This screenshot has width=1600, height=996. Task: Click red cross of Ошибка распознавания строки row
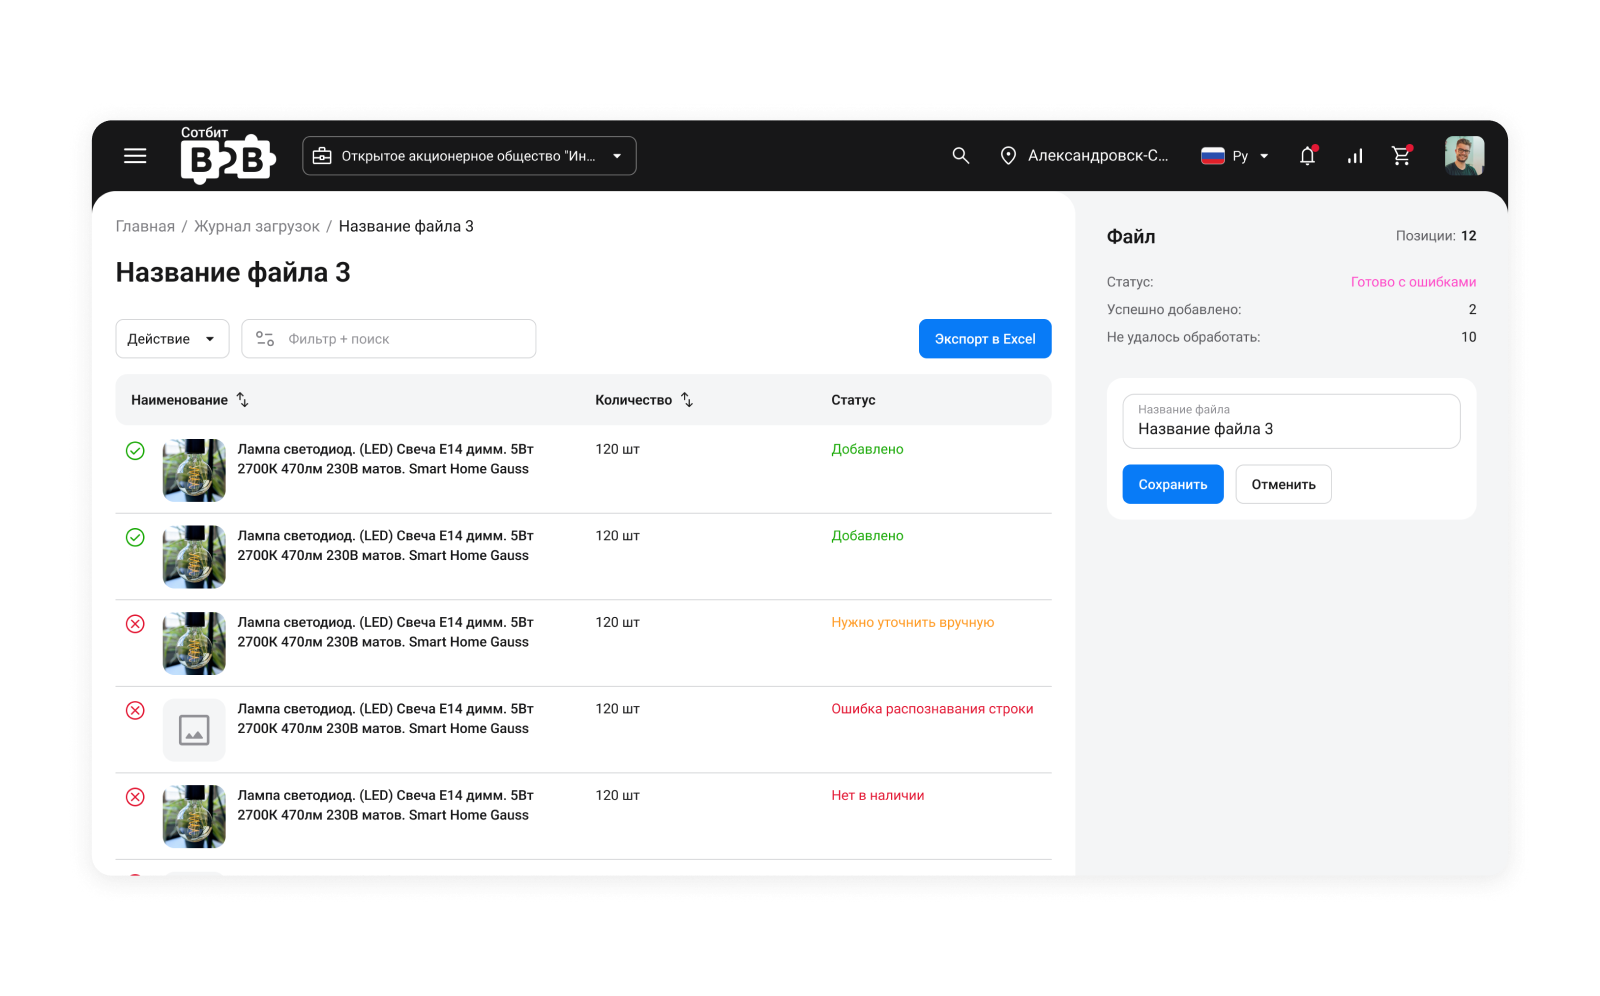pos(135,711)
